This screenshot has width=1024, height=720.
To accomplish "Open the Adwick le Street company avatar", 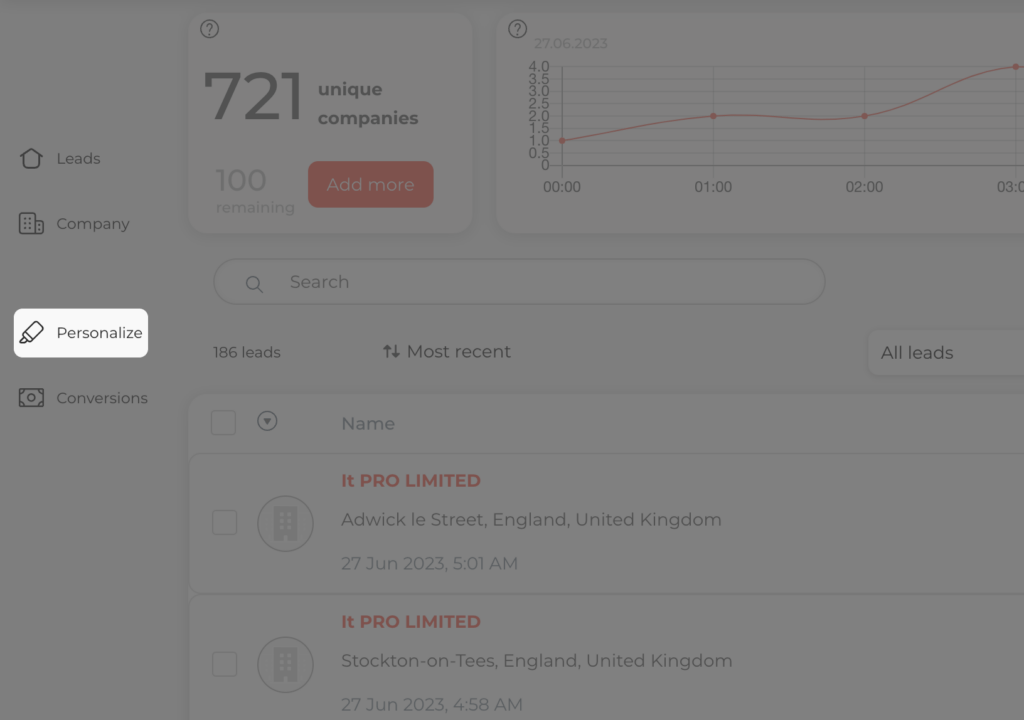I will (285, 523).
